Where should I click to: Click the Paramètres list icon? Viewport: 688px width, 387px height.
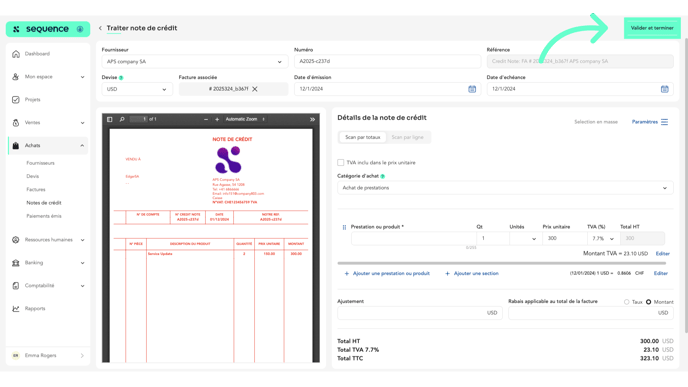(664, 122)
